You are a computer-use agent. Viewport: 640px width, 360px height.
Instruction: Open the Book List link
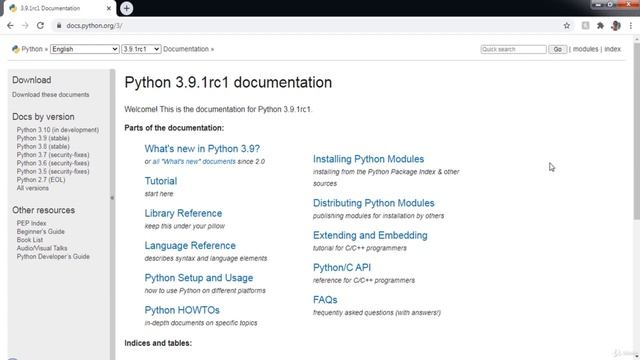click(30, 240)
